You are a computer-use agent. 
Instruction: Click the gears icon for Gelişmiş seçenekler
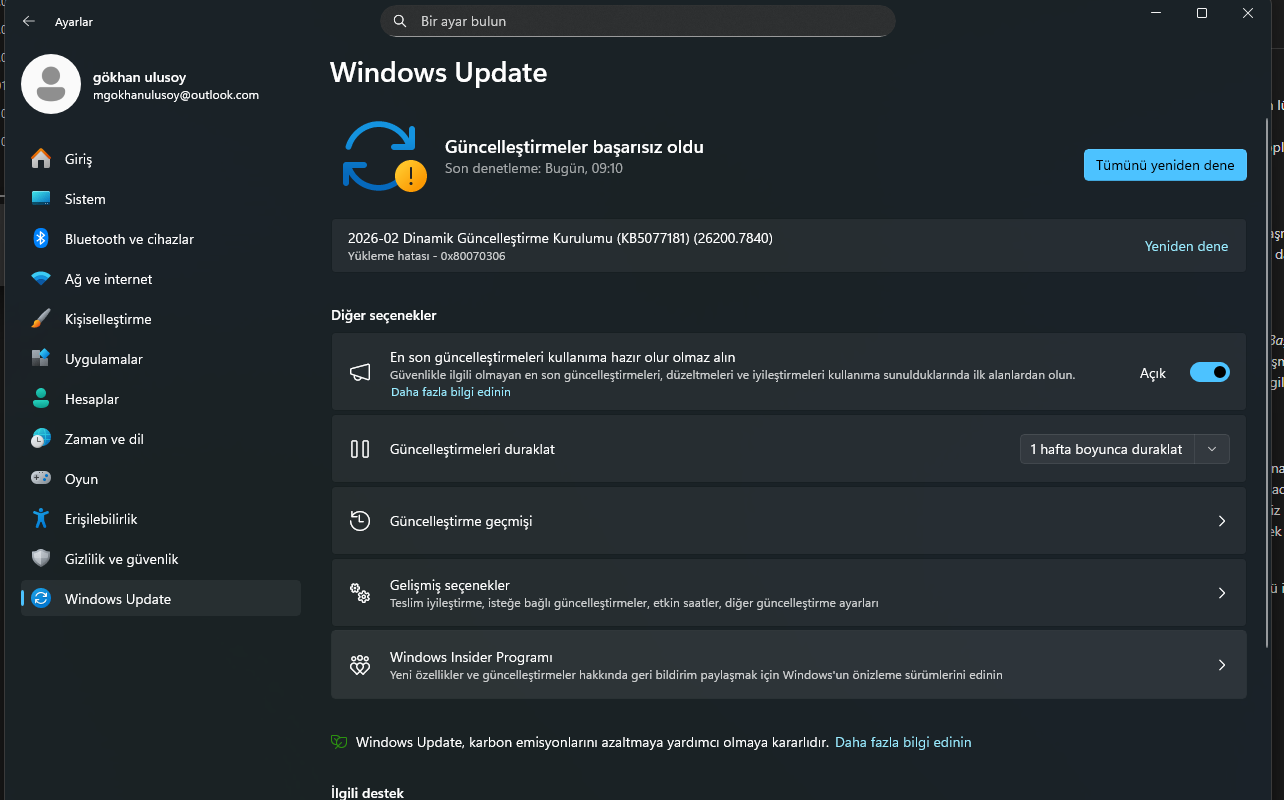tap(360, 593)
